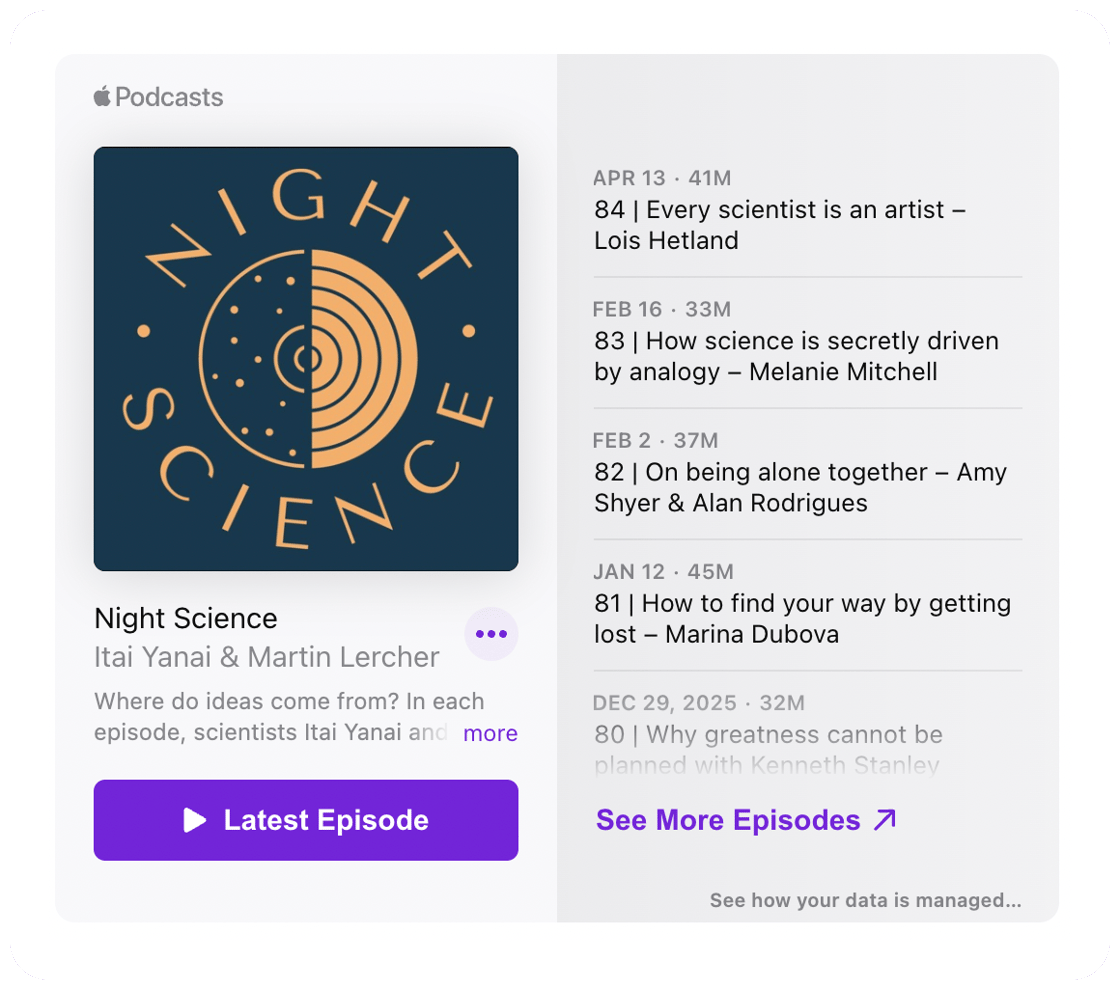Click the Apple Podcasts logo

tap(158, 96)
